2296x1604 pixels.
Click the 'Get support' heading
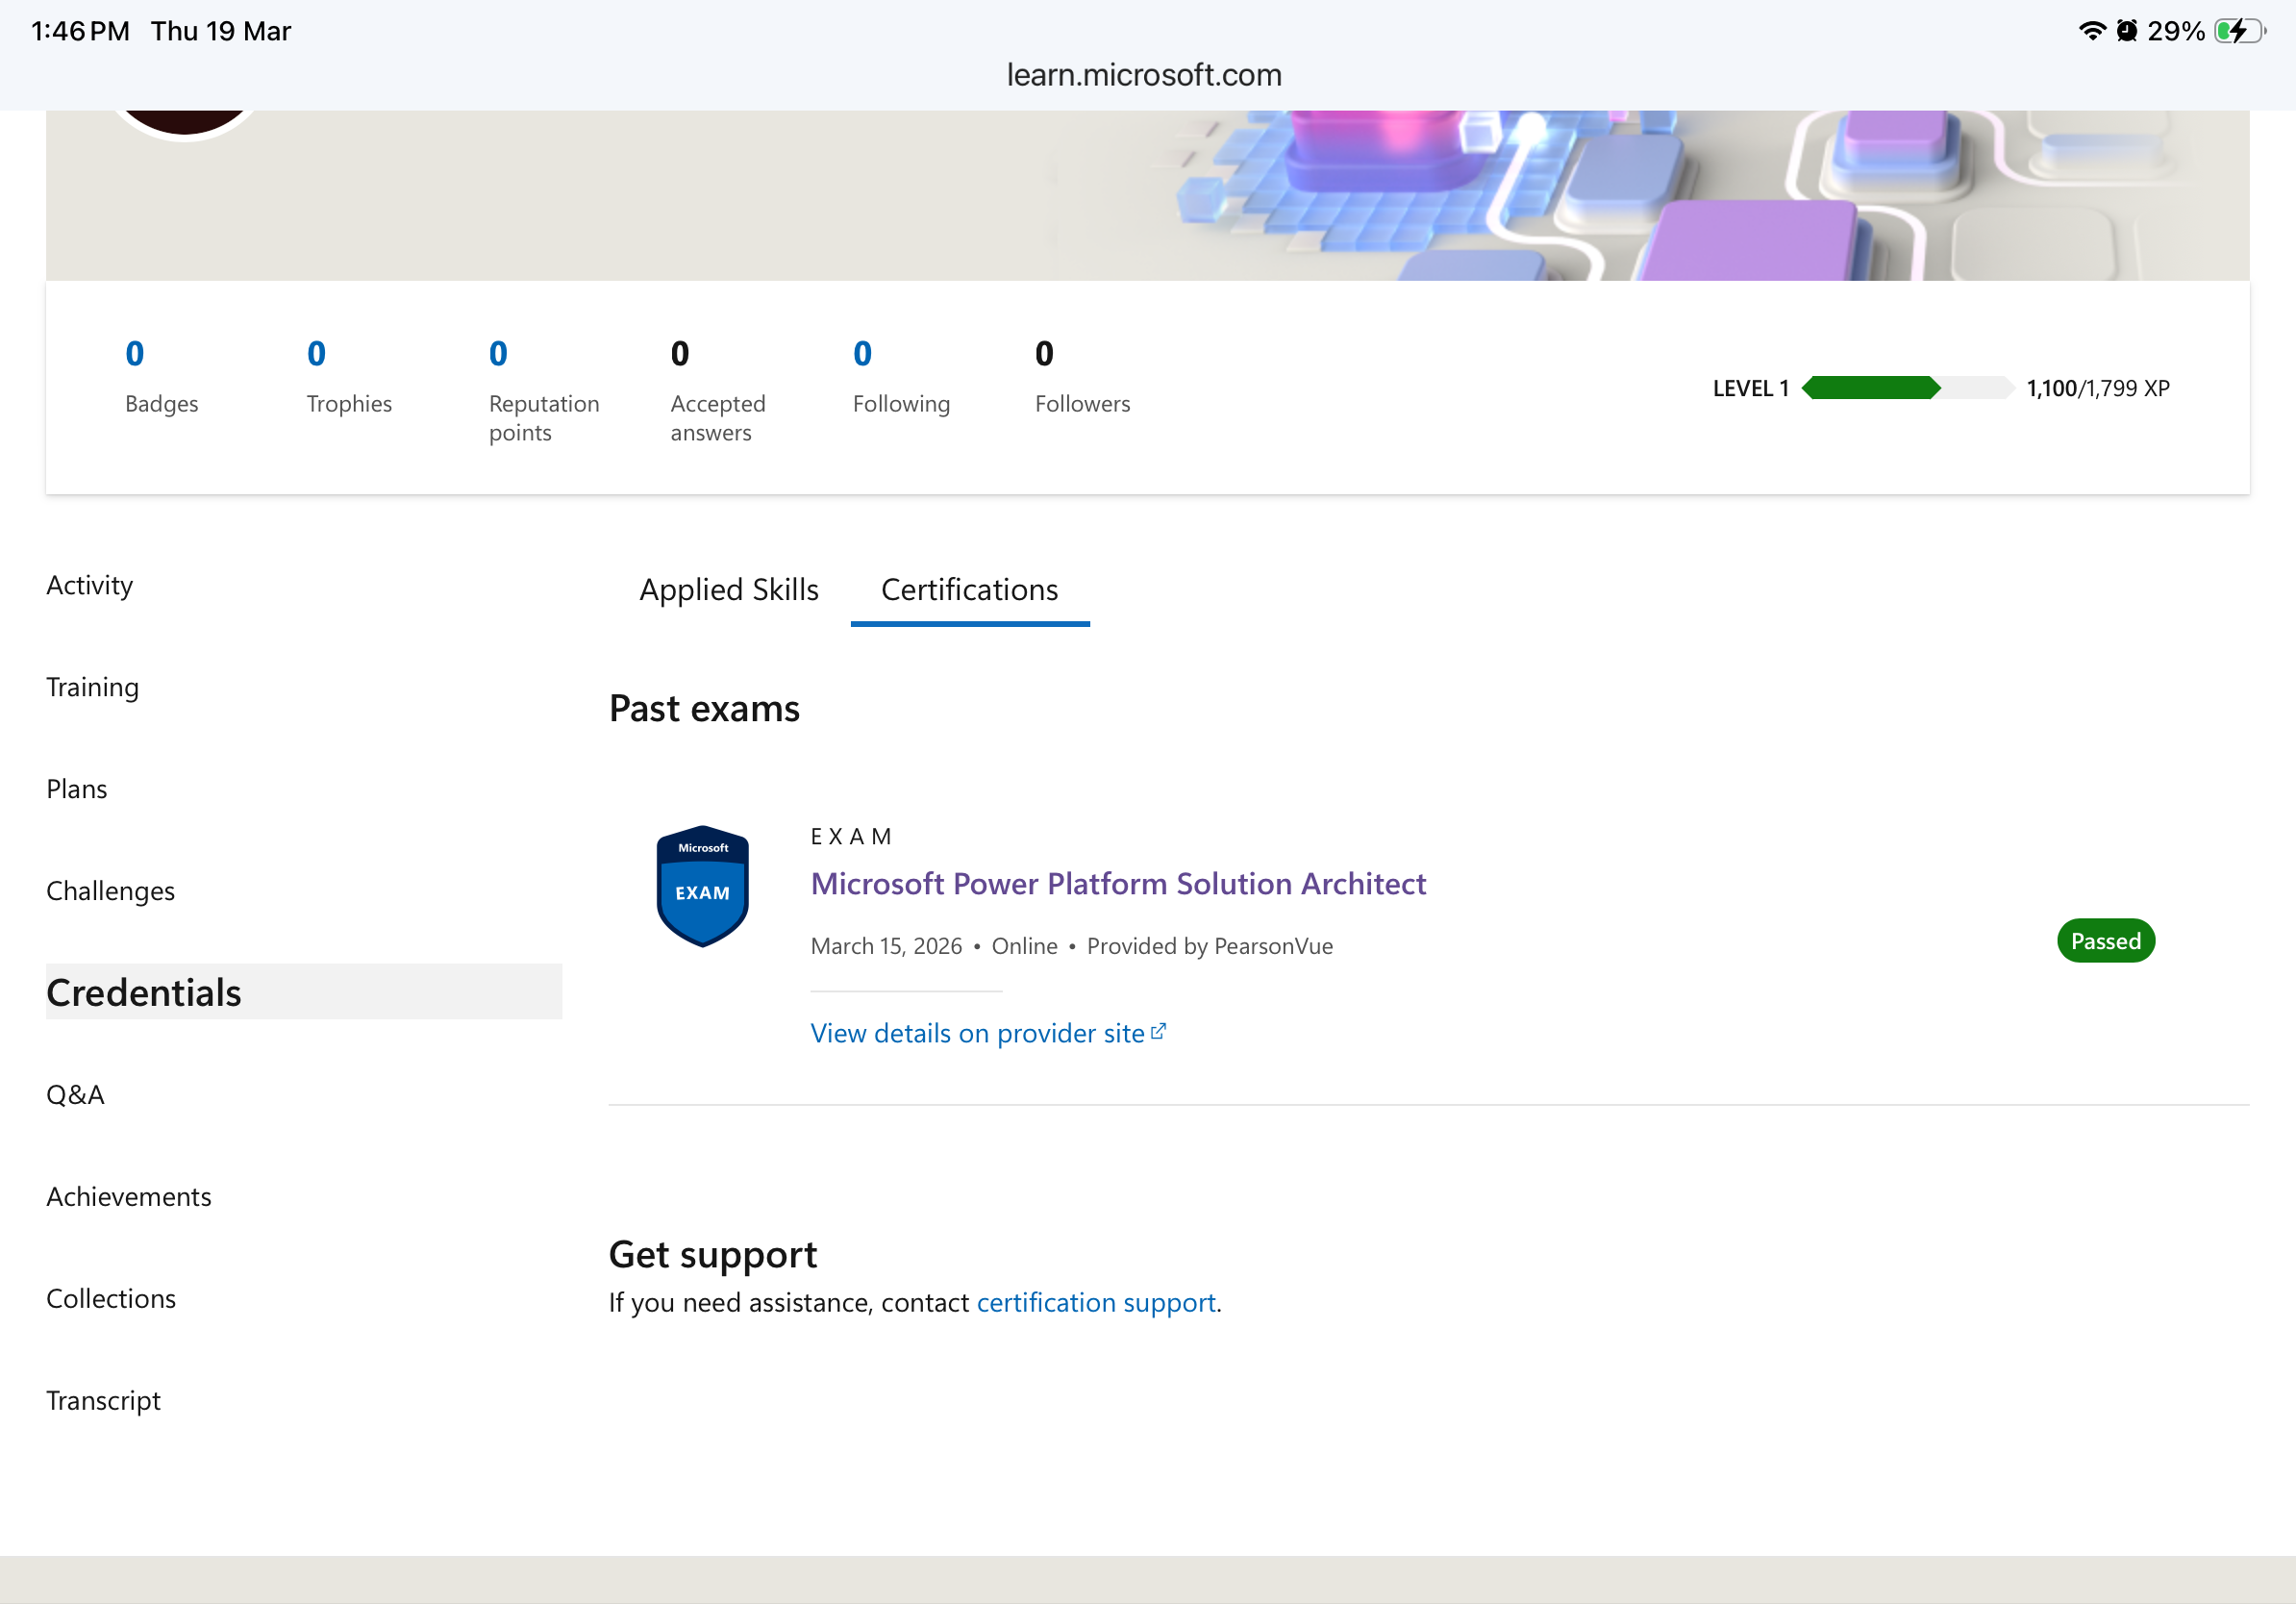tap(712, 1254)
